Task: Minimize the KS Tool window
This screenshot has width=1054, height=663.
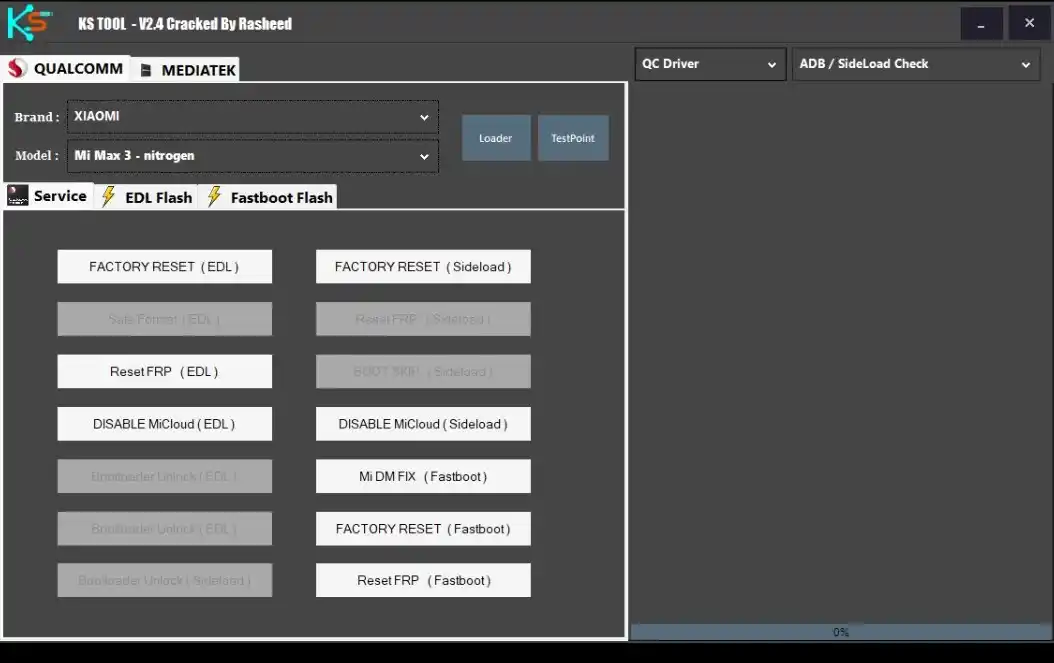Action: [x=981, y=24]
